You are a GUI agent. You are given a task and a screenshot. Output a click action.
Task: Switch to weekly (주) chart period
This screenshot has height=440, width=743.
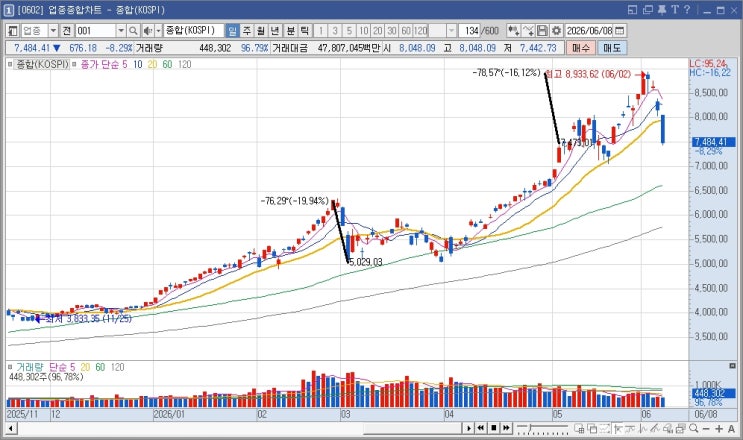(247, 31)
